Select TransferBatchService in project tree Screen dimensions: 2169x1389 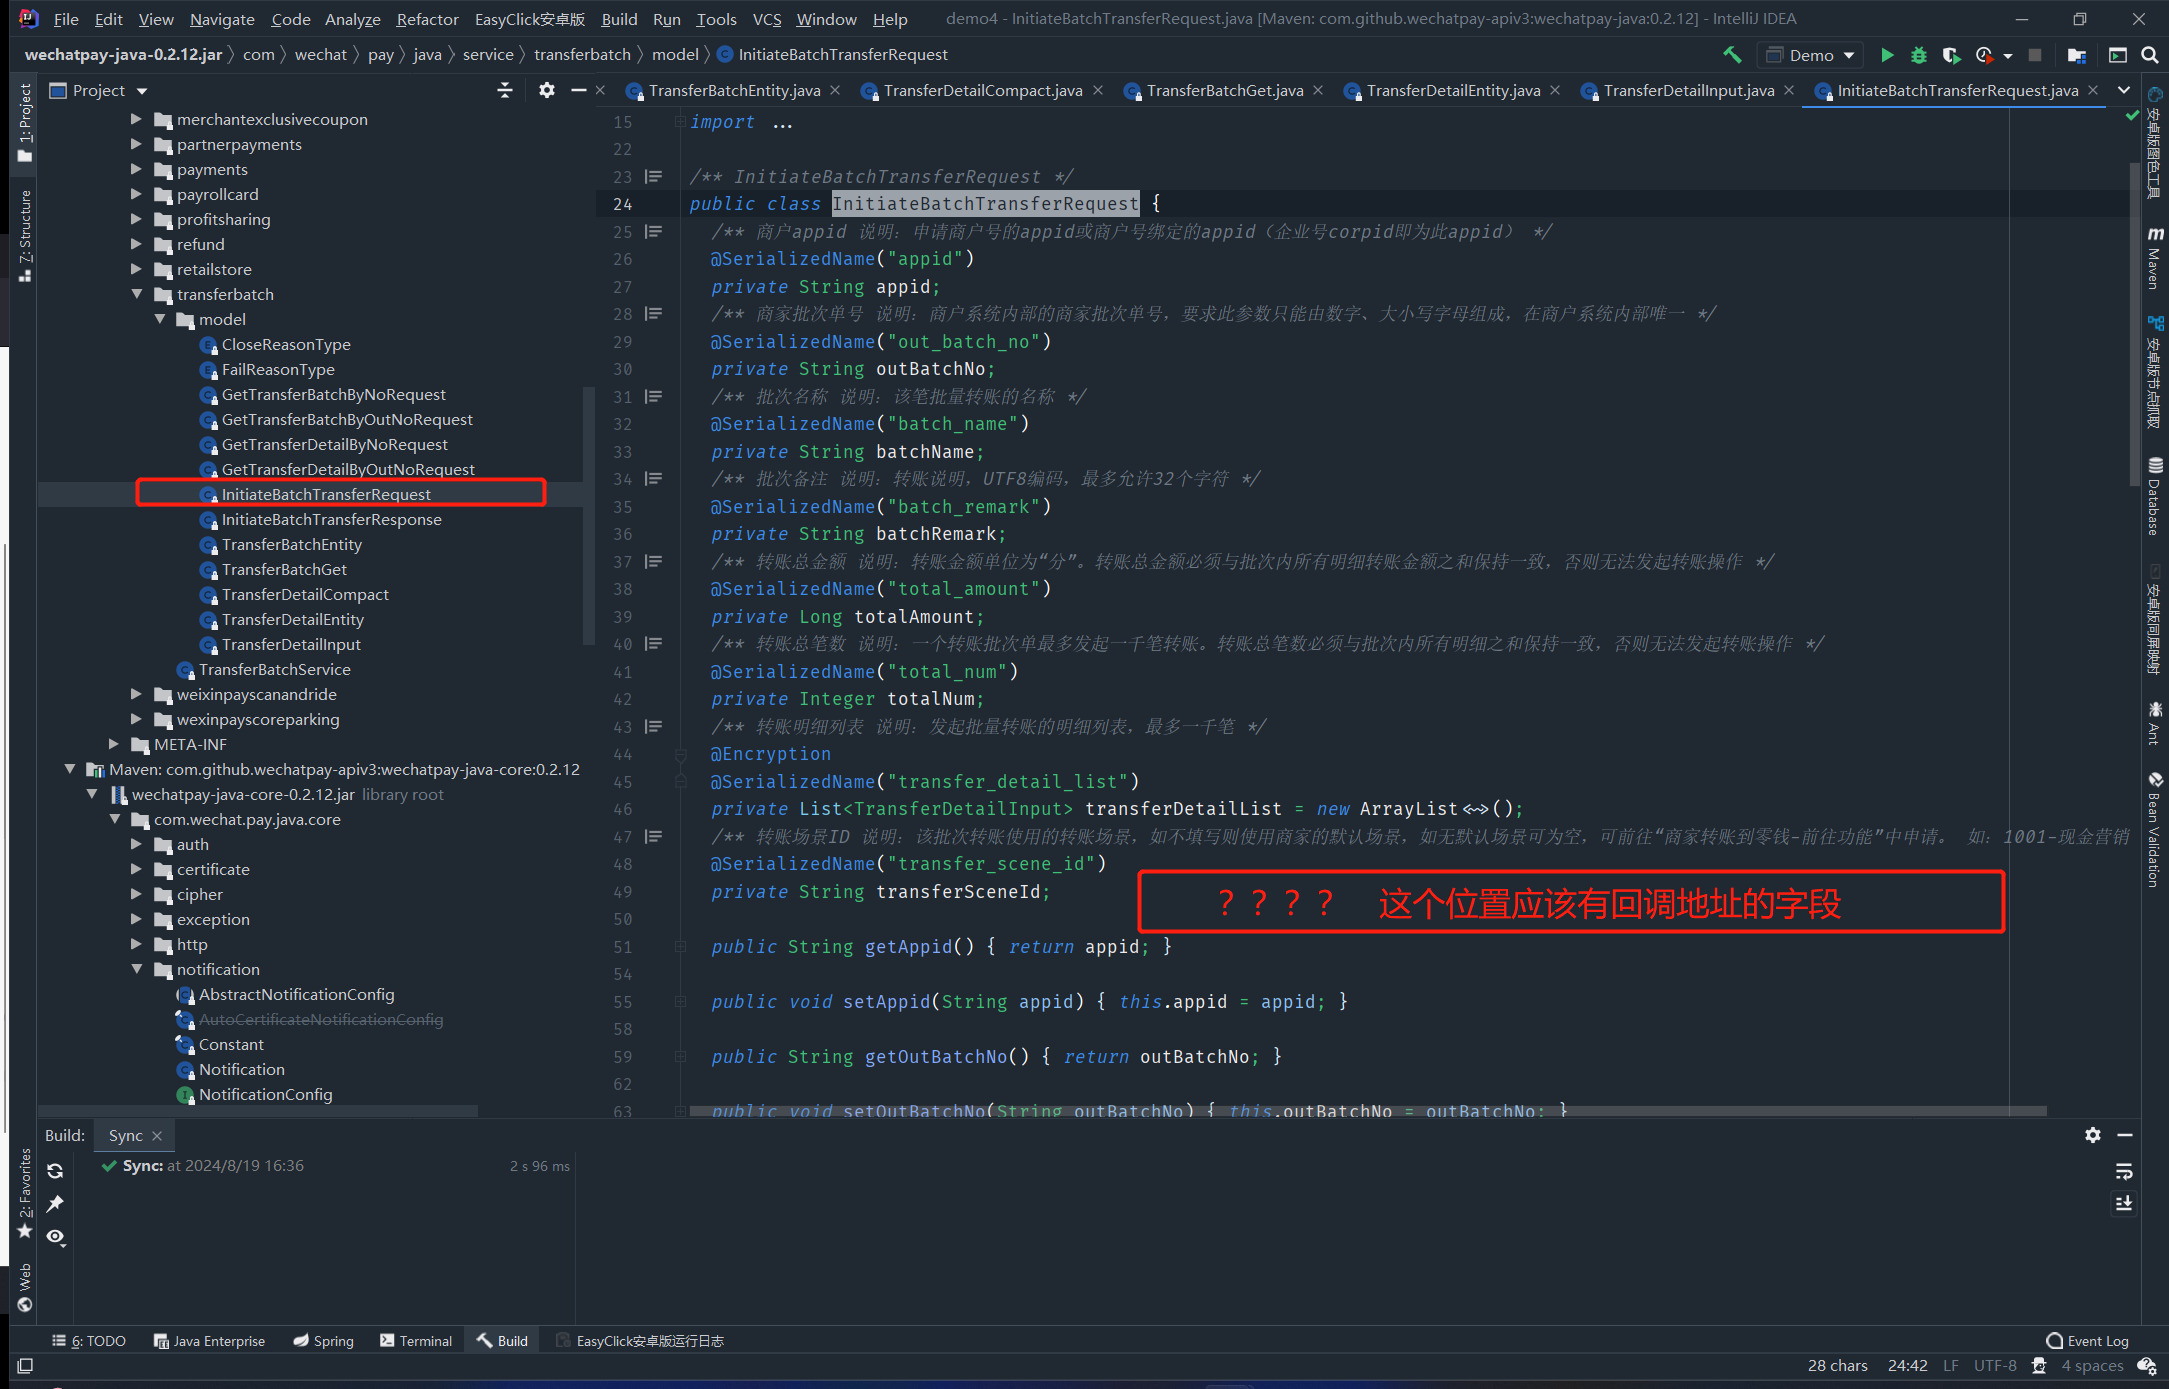coord(274,669)
